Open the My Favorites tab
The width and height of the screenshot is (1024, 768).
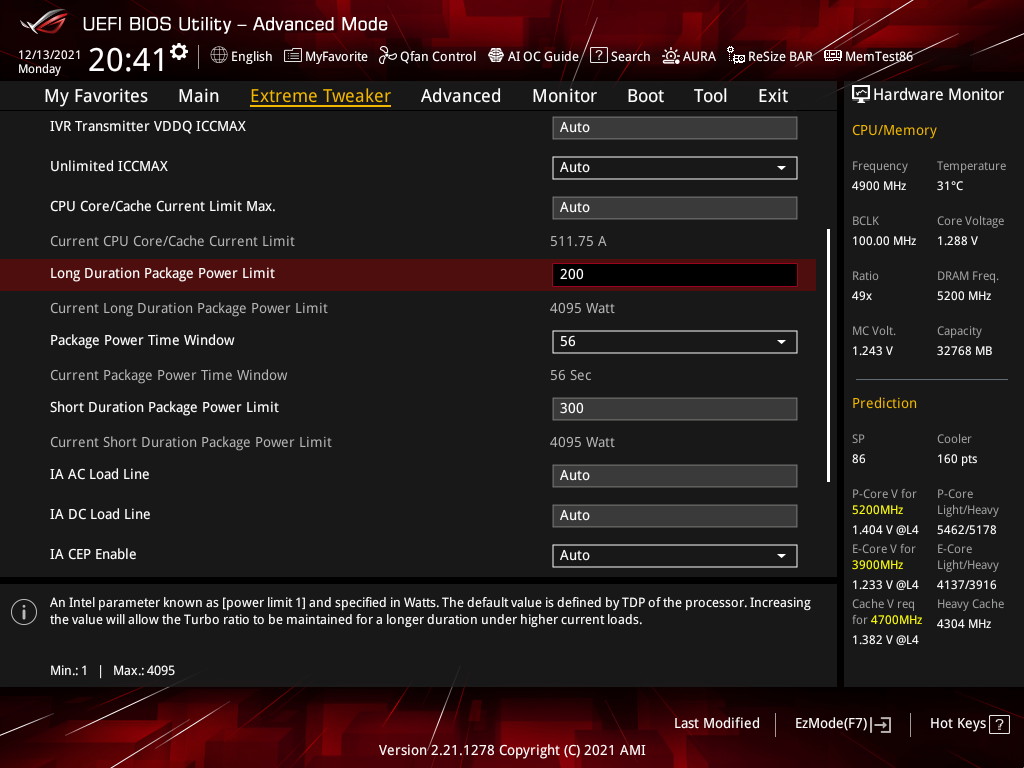[x=96, y=96]
